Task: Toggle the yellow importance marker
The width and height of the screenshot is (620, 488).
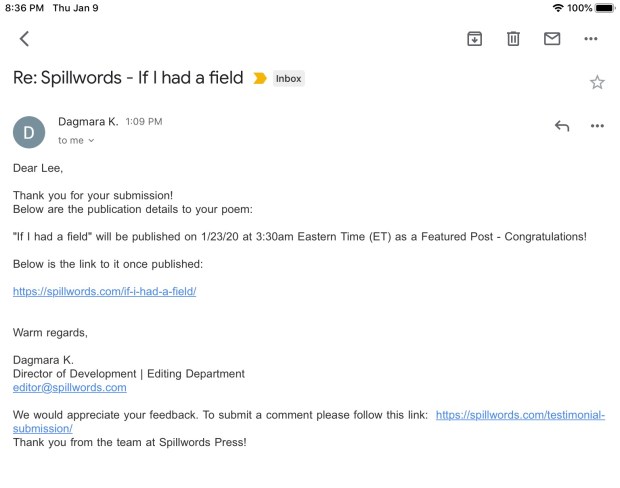Action: coord(260,78)
